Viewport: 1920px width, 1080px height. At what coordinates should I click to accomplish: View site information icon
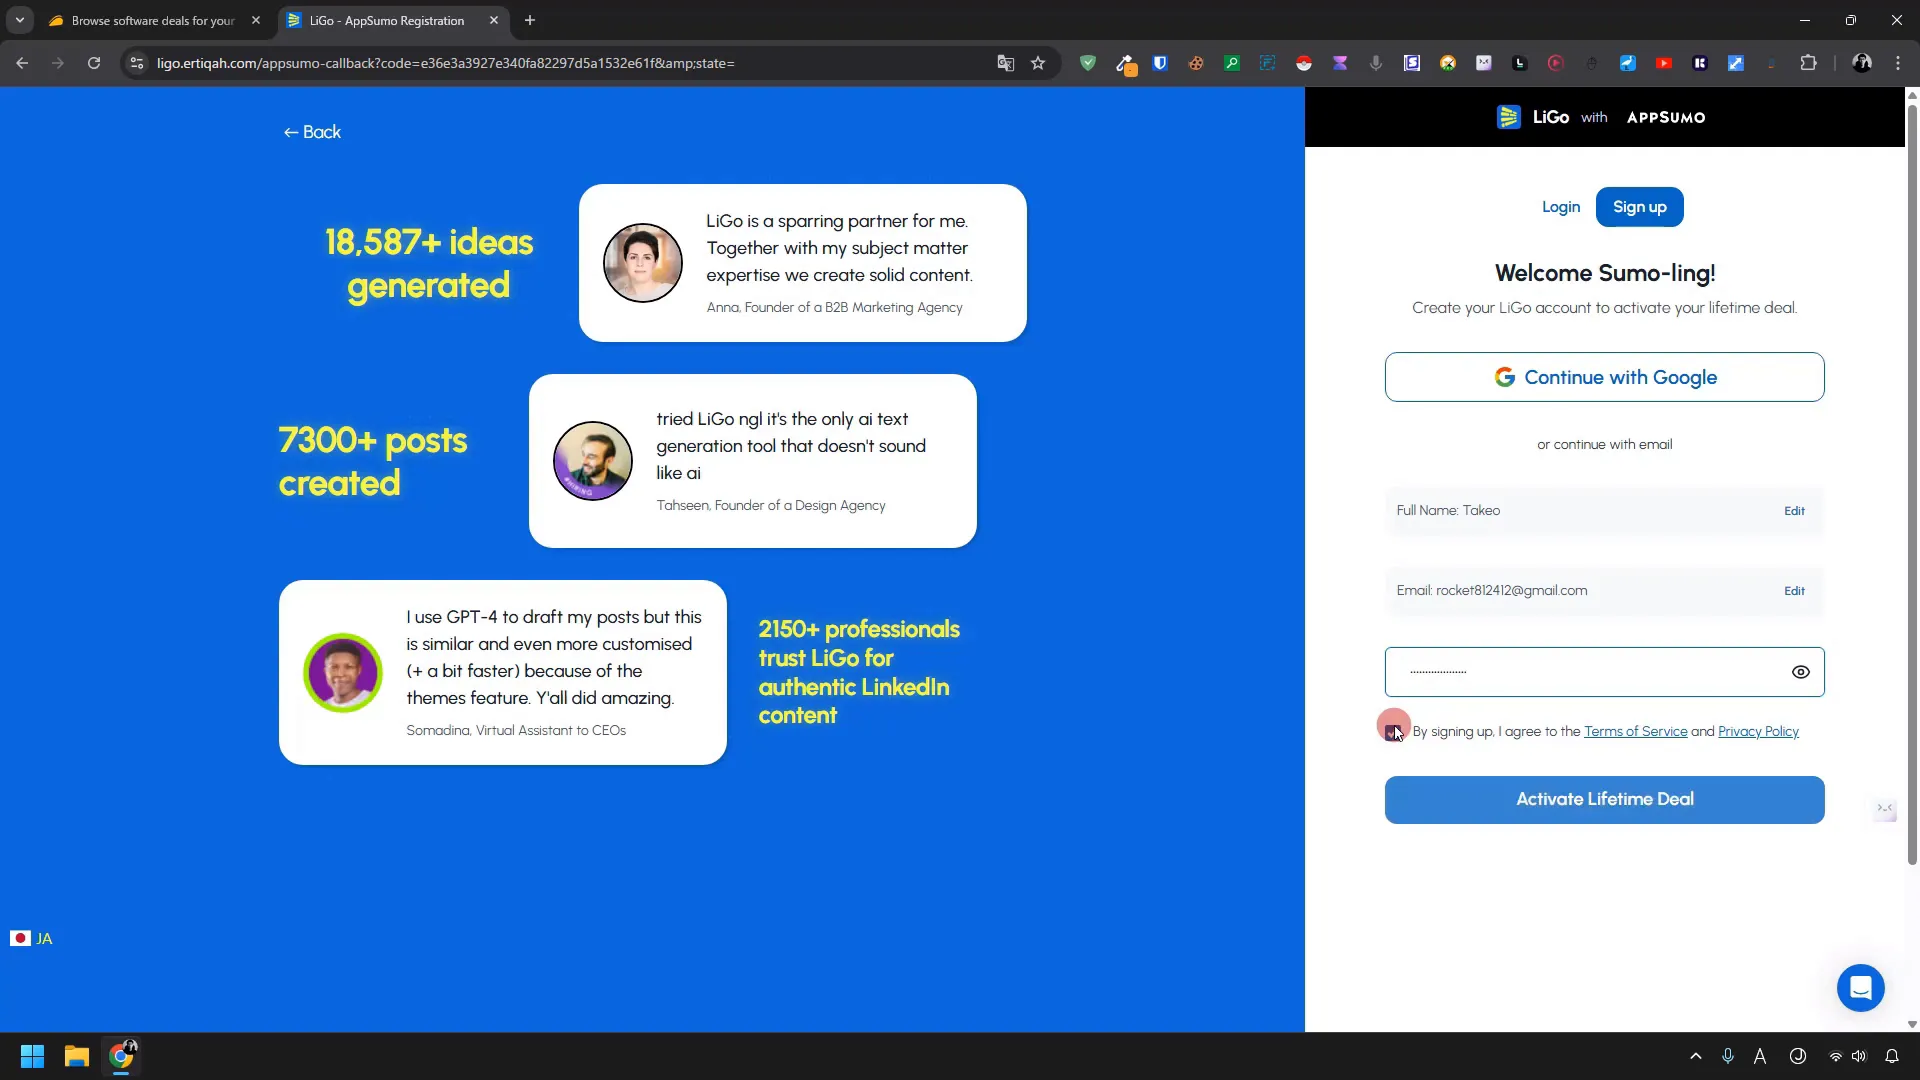coord(137,63)
